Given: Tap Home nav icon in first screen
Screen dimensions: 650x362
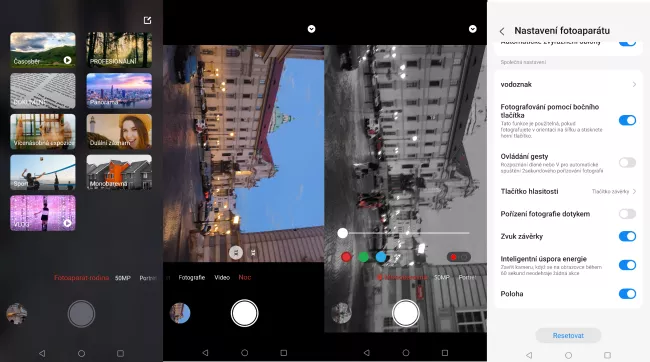Looking at the screenshot, I should (x=81, y=353).
